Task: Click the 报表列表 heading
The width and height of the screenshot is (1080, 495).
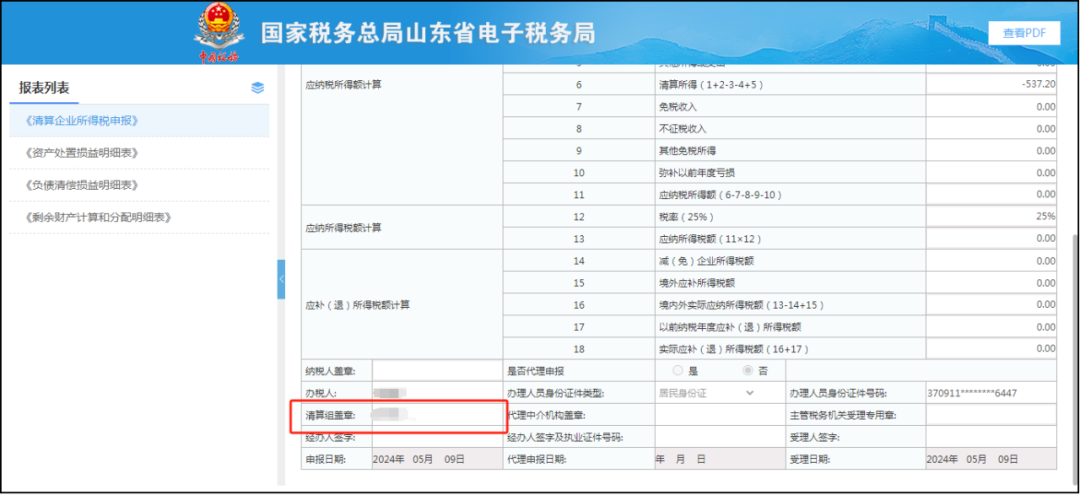Action: point(45,88)
